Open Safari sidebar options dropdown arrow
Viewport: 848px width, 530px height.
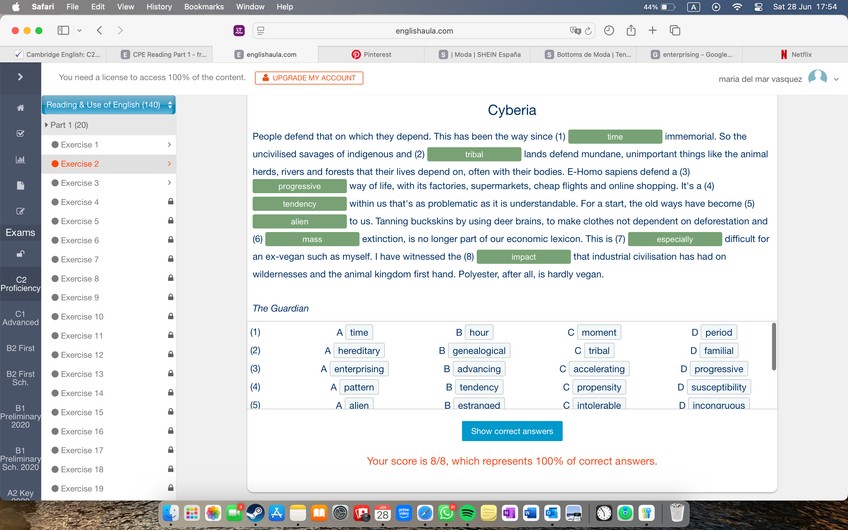pos(80,30)
